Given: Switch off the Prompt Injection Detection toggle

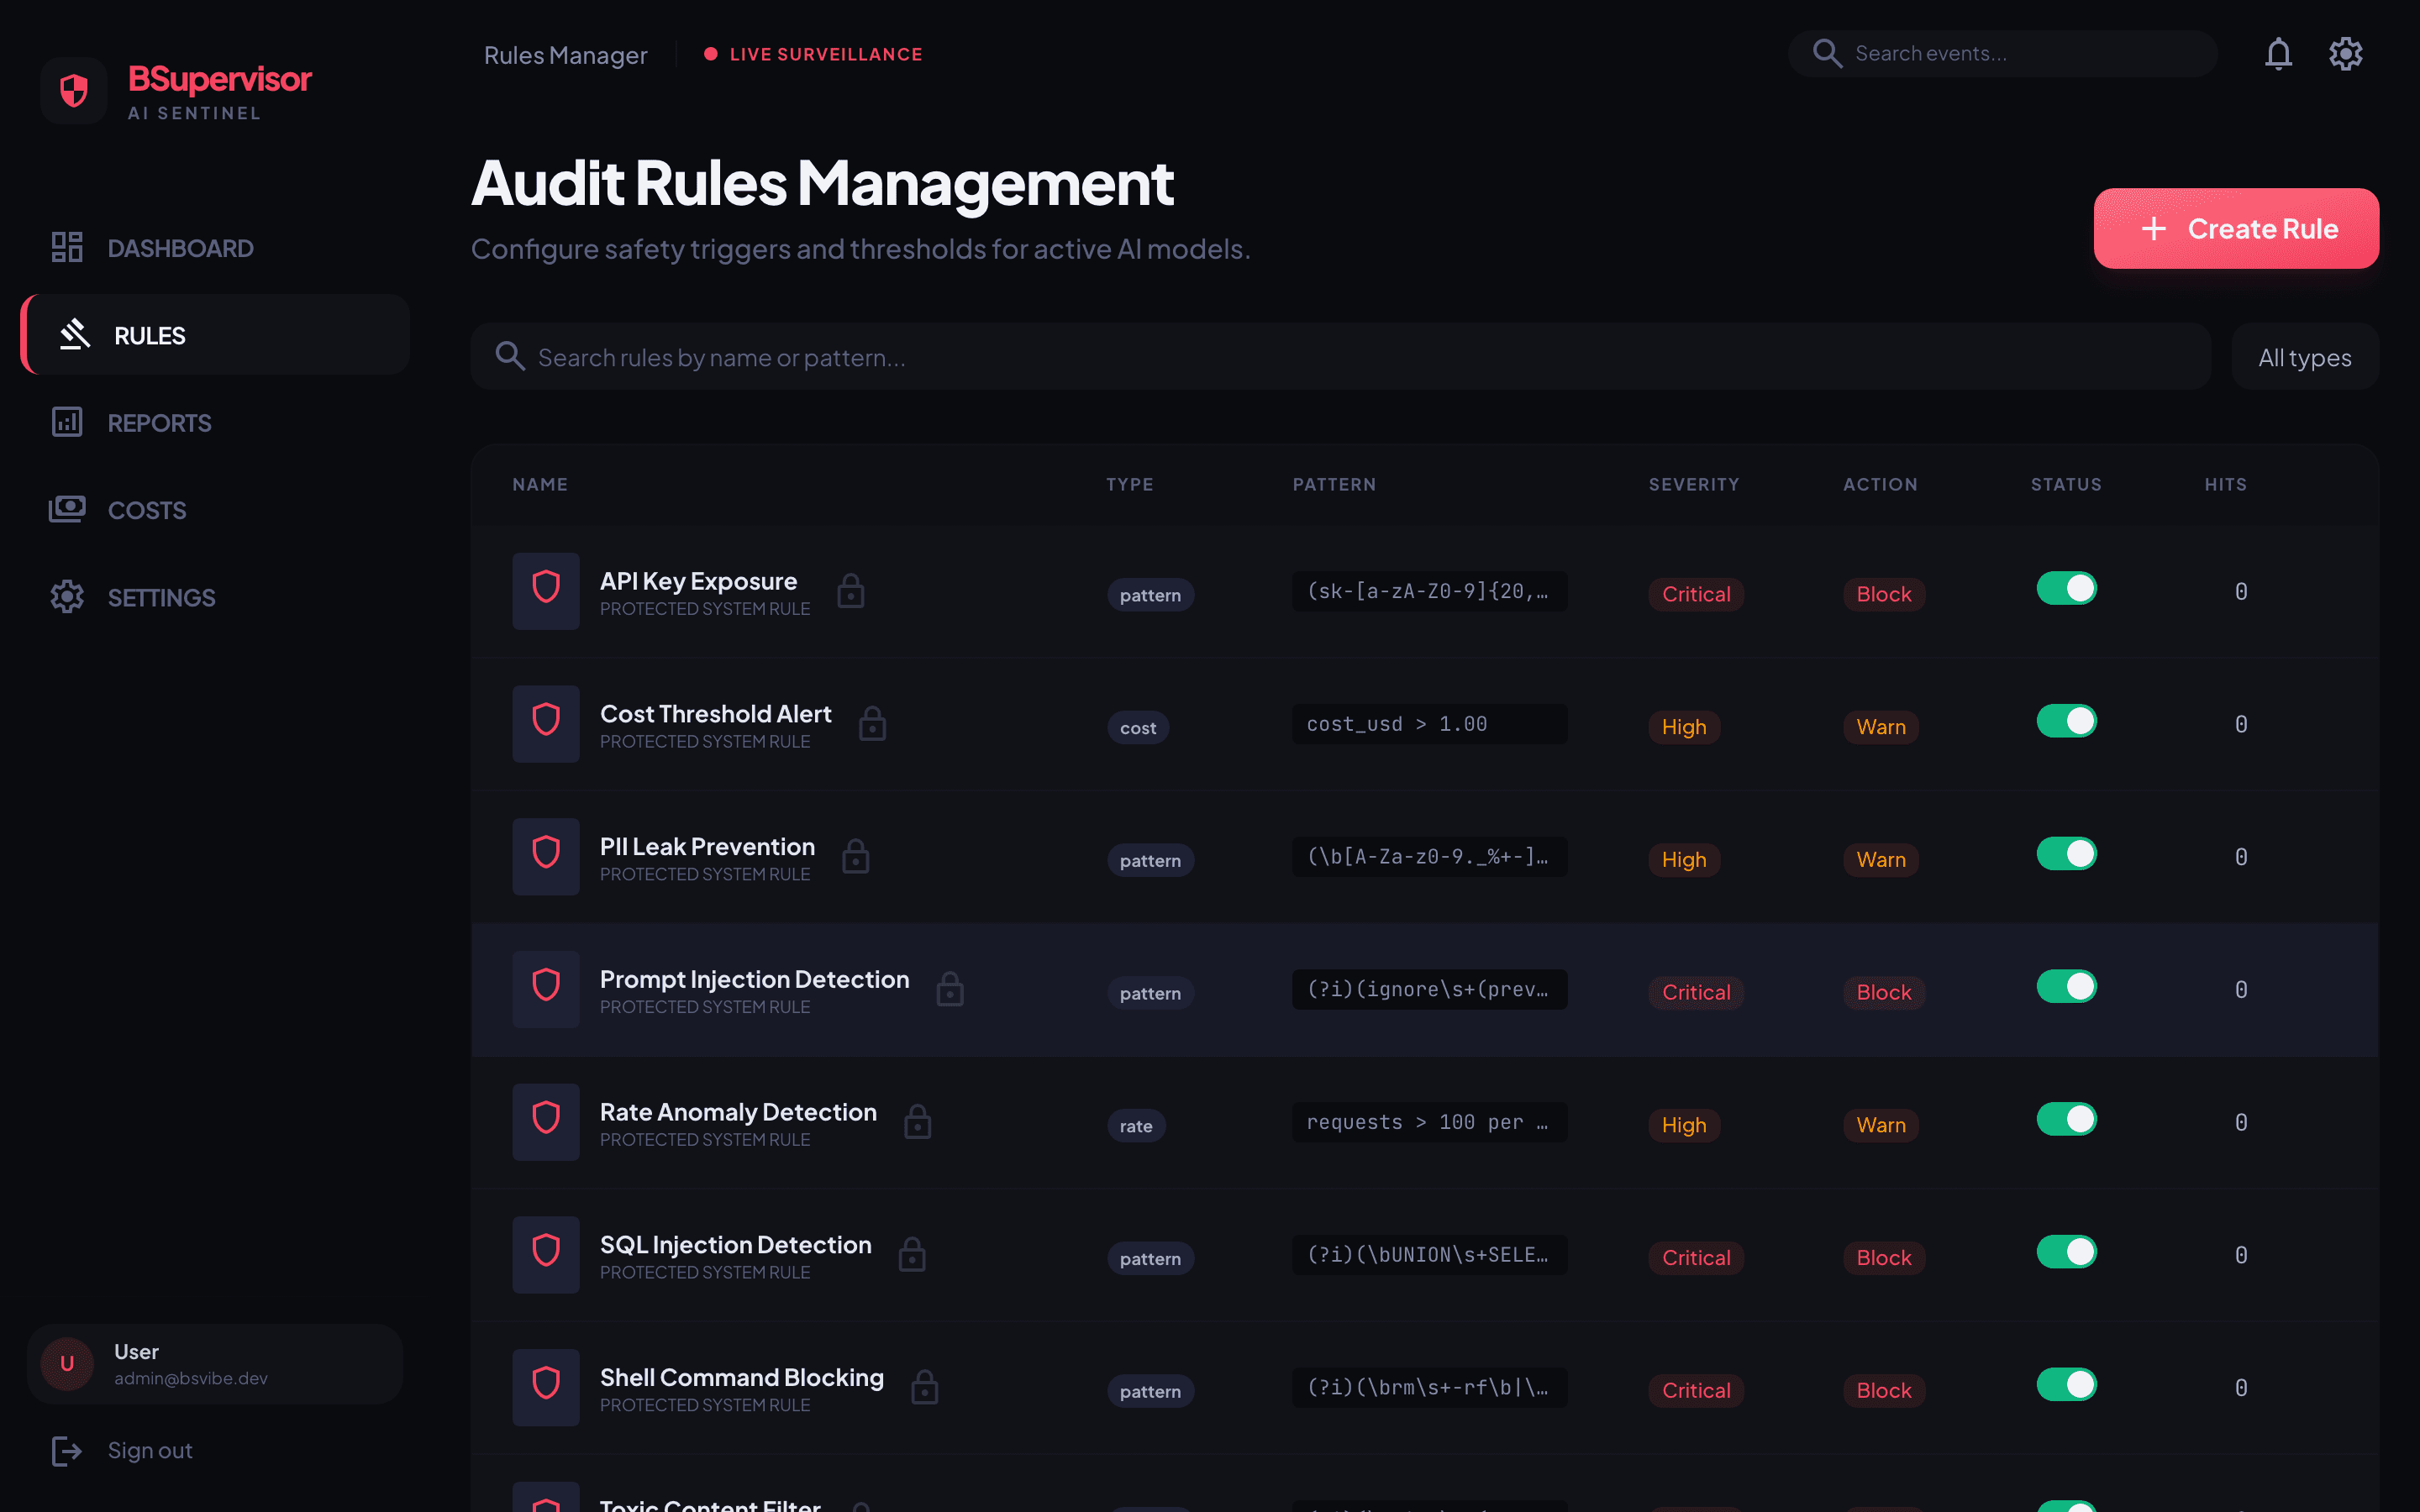Looking at the screenshot, I should point(2066,987).
